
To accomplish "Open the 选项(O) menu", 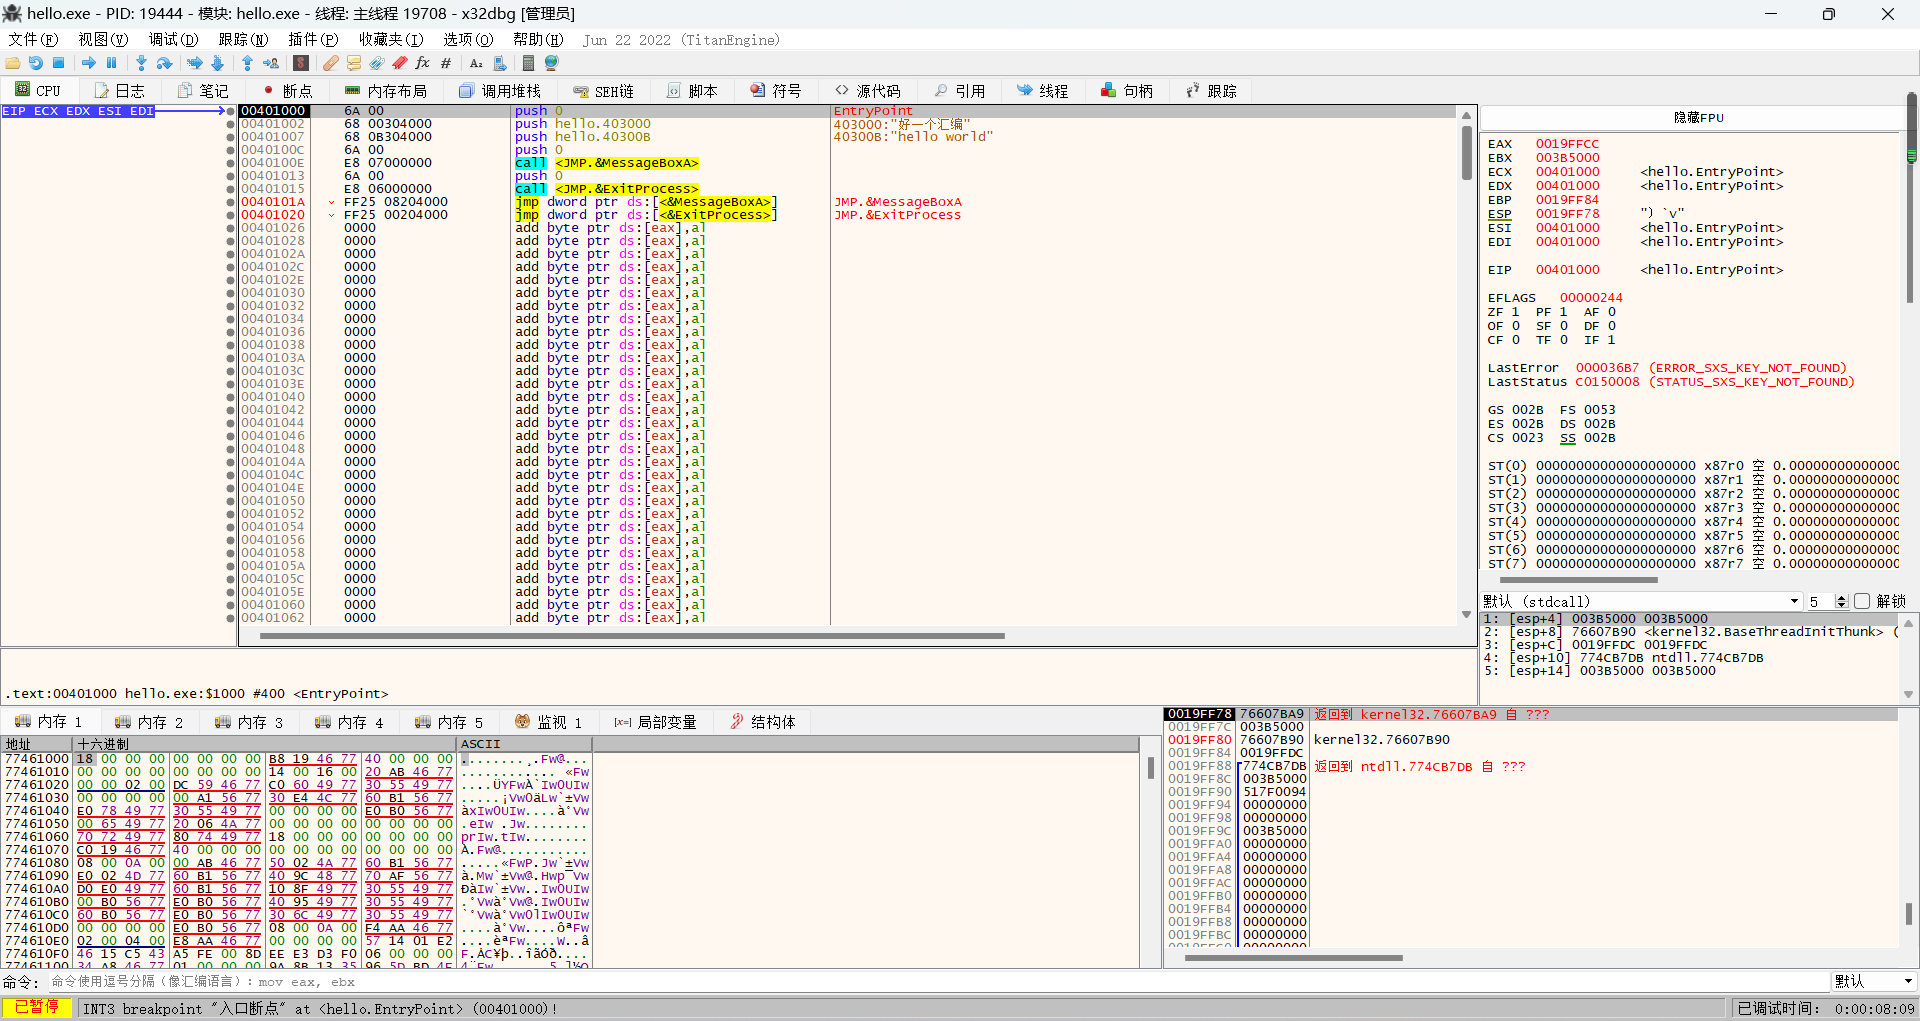I will click(x=468, y=39).
